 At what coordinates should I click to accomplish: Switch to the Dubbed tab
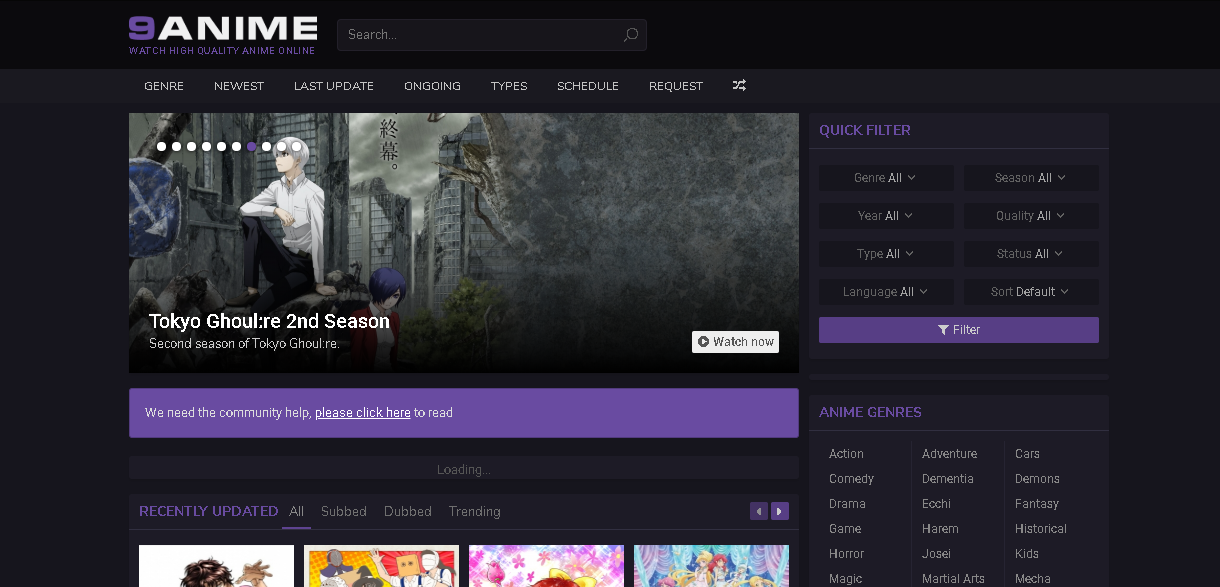coord(408,511)
